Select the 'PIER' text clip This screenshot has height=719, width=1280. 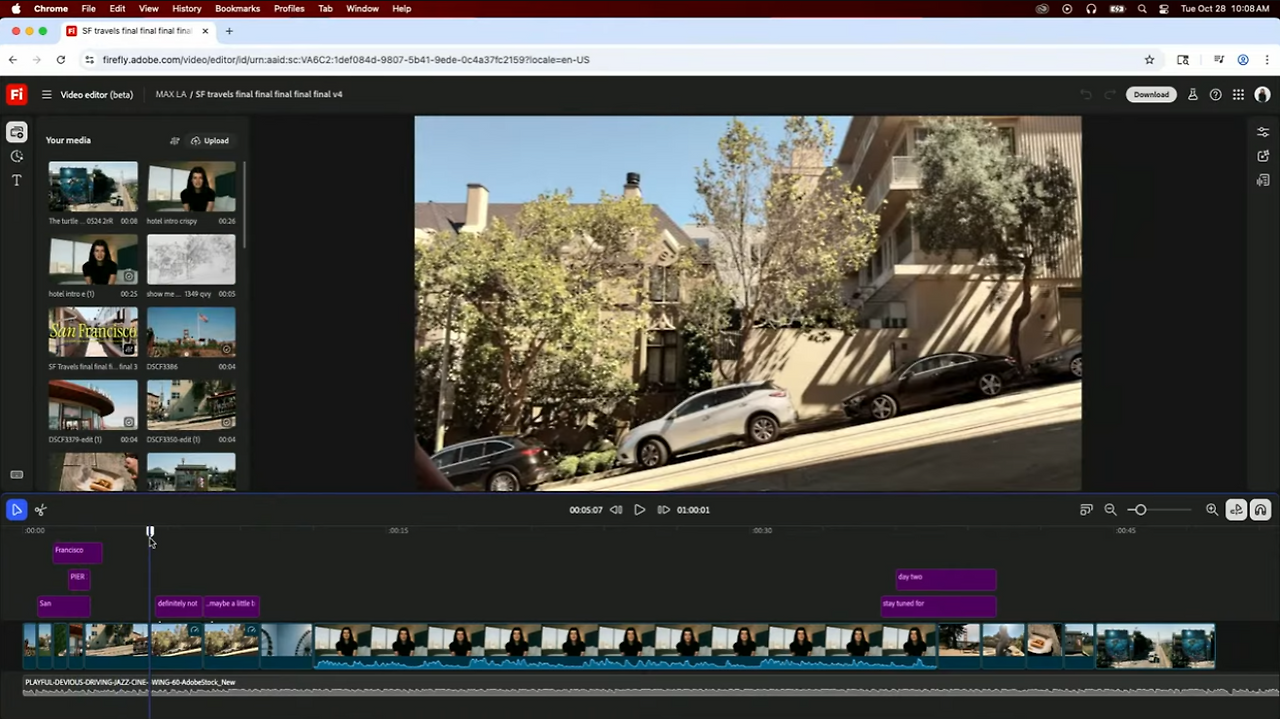tap(78, 578)
